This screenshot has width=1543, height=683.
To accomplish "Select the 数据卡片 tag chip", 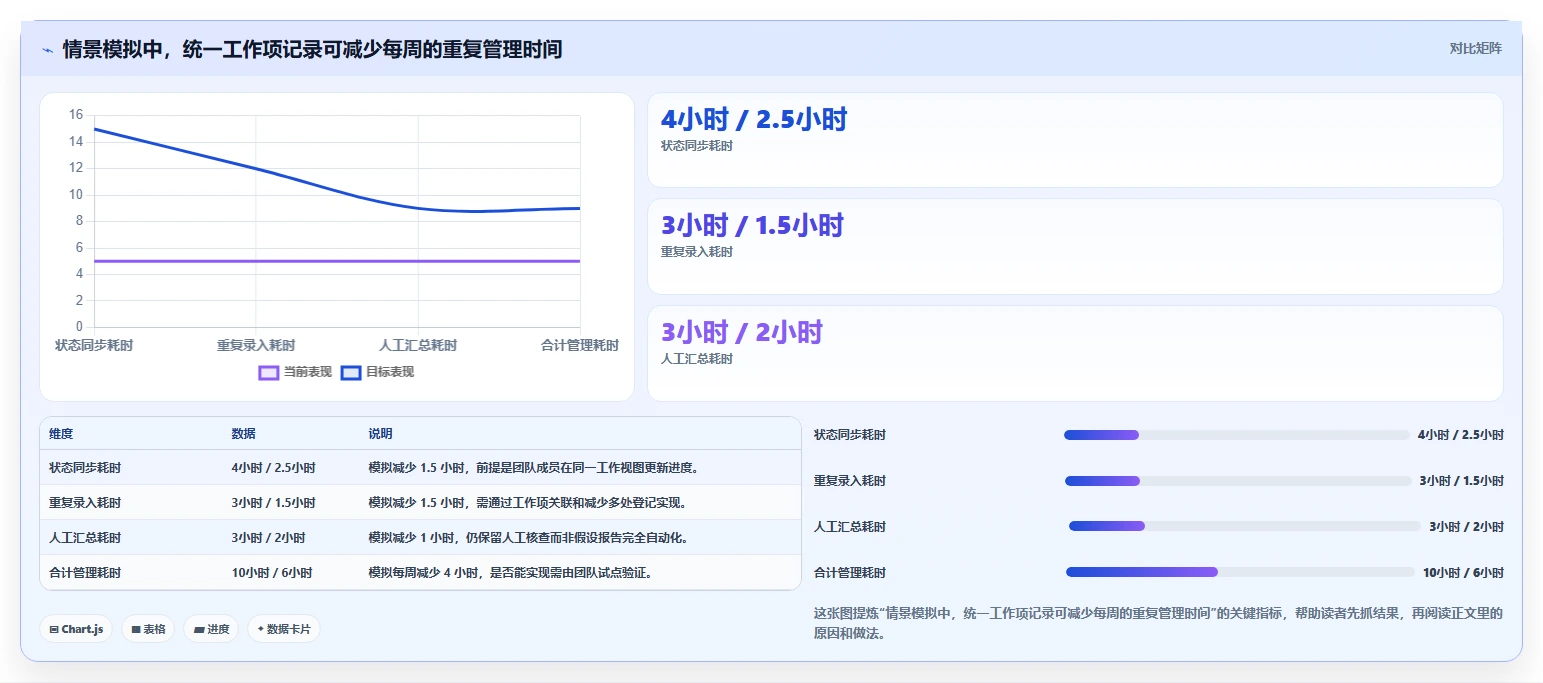I will 284,629.
